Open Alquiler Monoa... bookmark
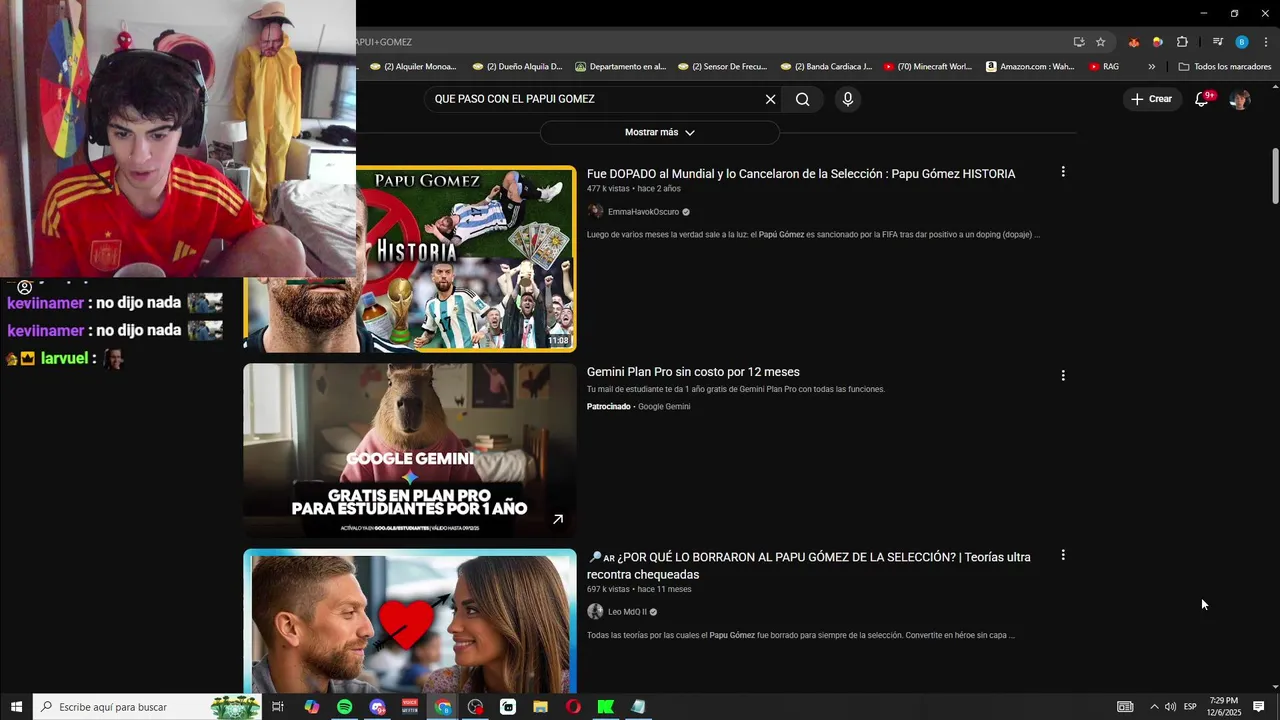The height and width of the screenshot is (720, 1280). [413, 67]
